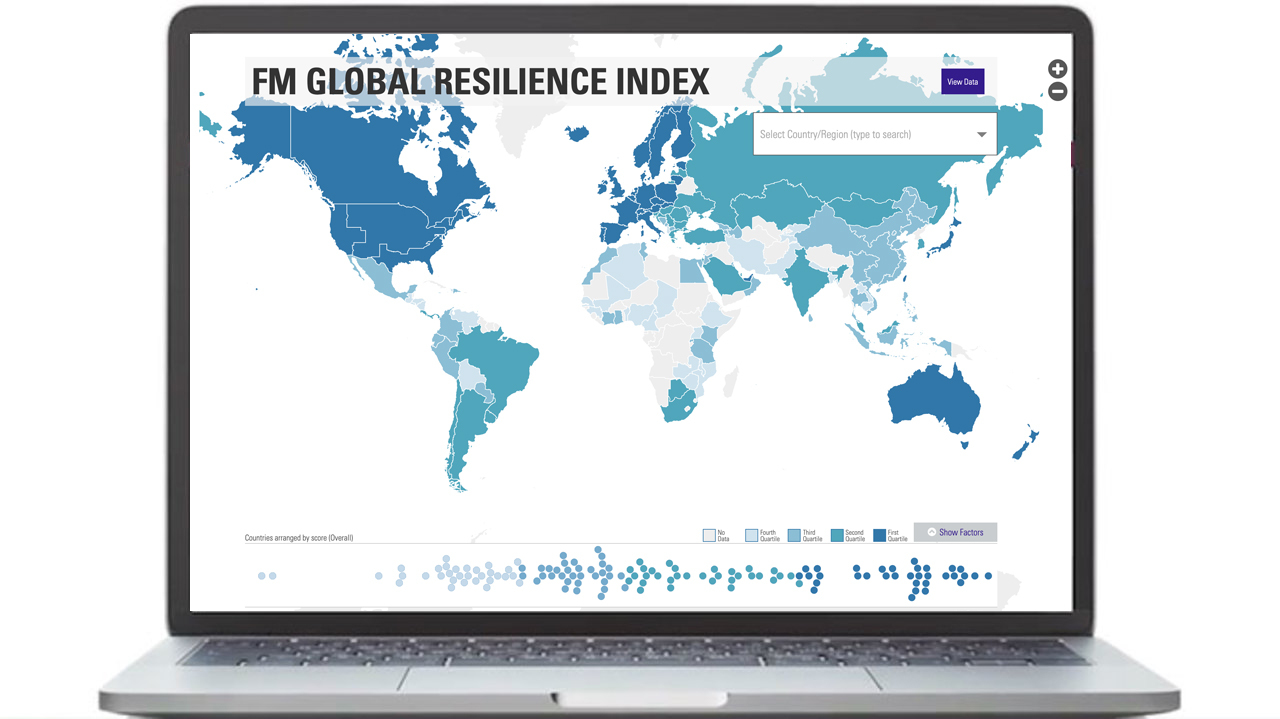Viewport: 1280px width, 719px height.
Task: Click the Countries arranged by score label
Action: tap(299, 537)
